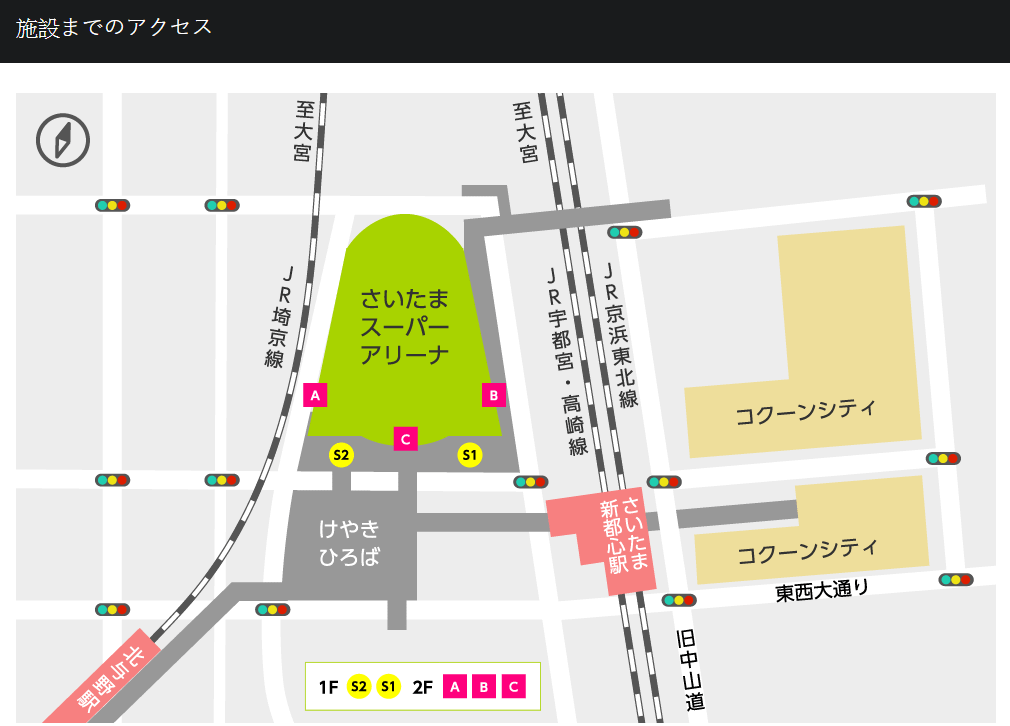Click the JR京浜東北線 railway label
1010x726 pixels.
[x=620, y=335]
